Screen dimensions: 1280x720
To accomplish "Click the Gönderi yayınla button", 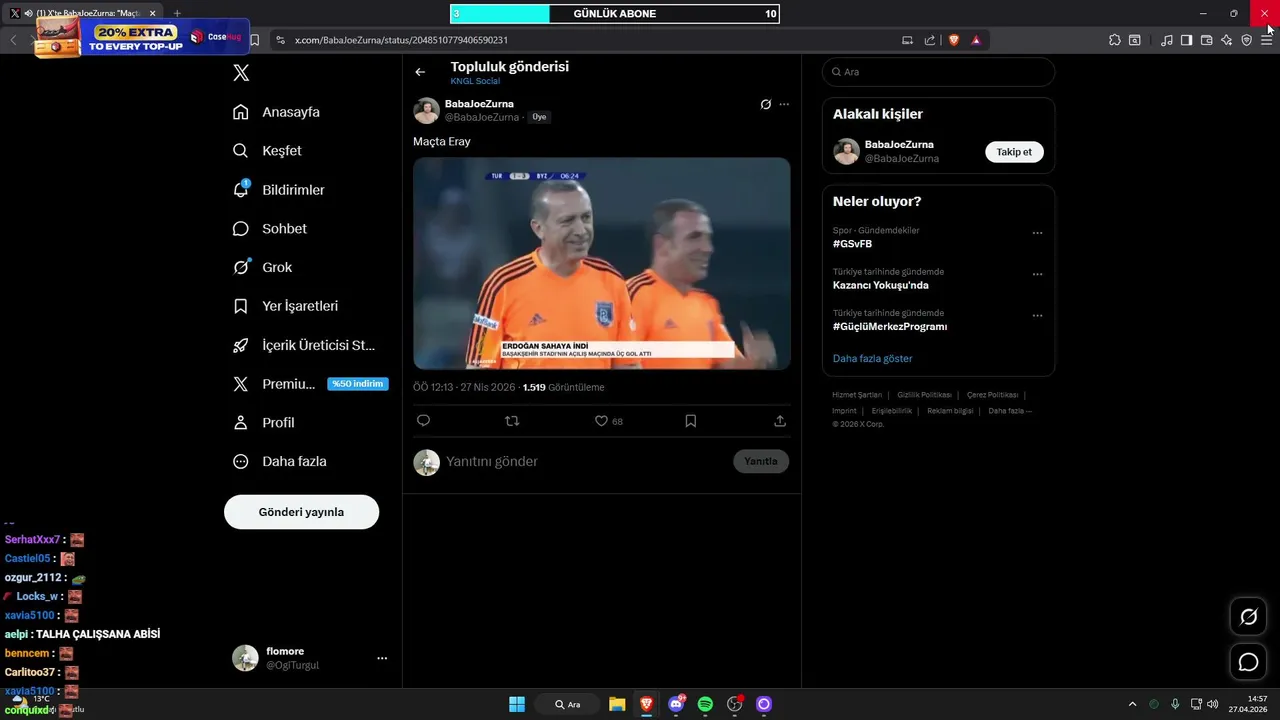I will [301, 512].
